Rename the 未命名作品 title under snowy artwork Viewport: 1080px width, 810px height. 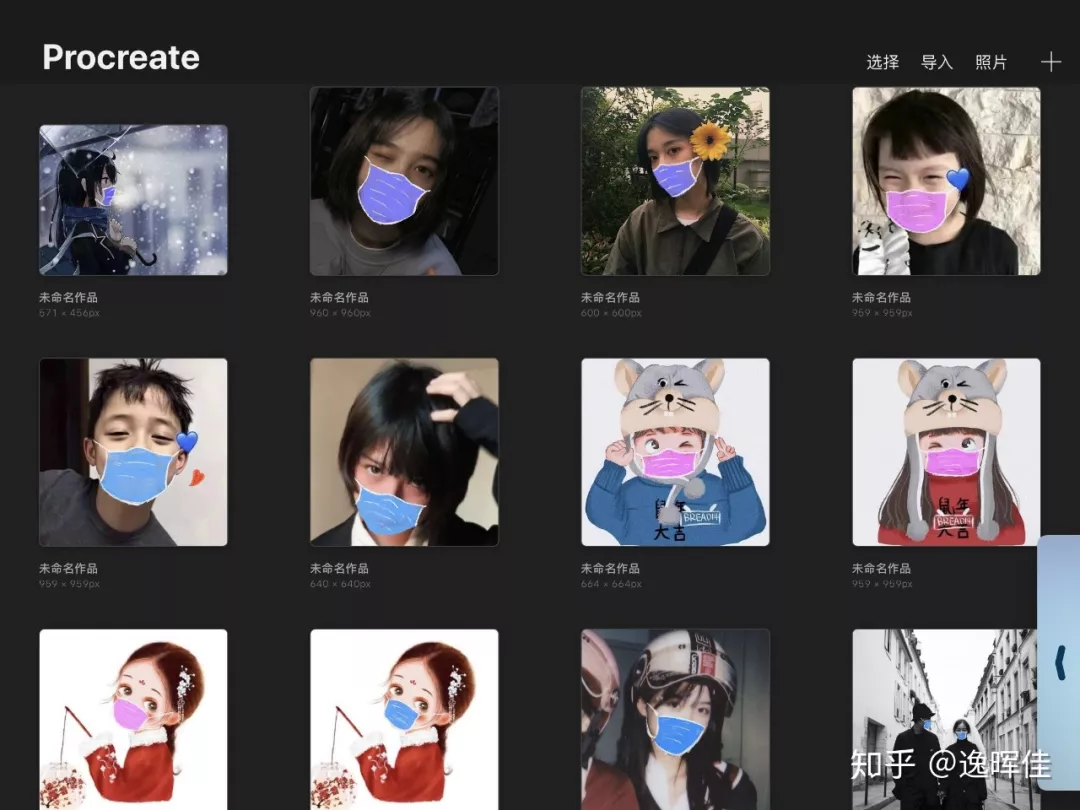[x=68, y=297]
